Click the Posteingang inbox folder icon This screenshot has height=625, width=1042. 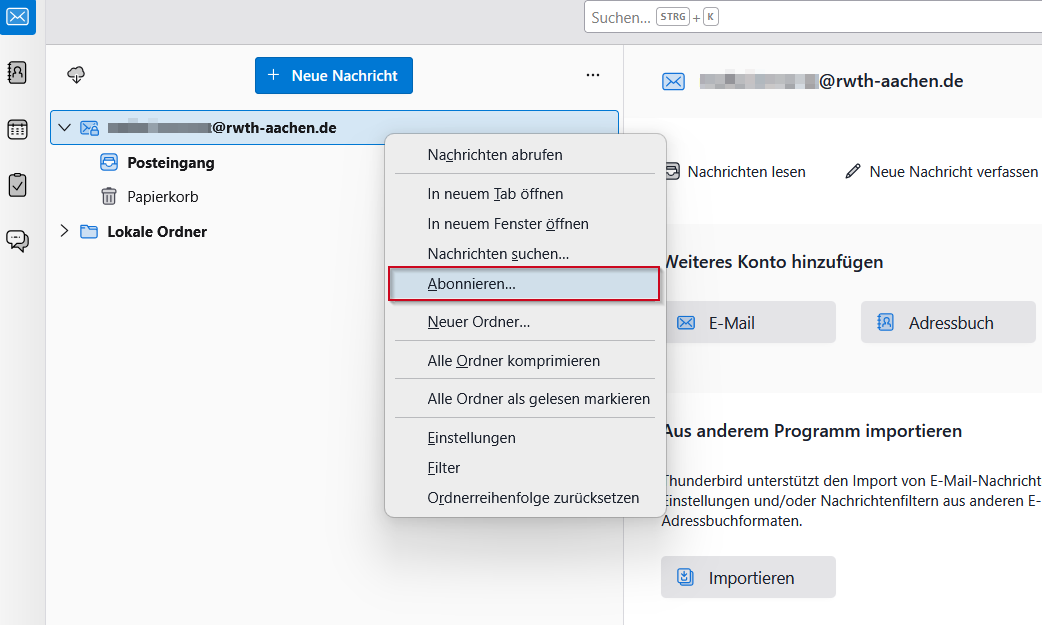[109, 162]
